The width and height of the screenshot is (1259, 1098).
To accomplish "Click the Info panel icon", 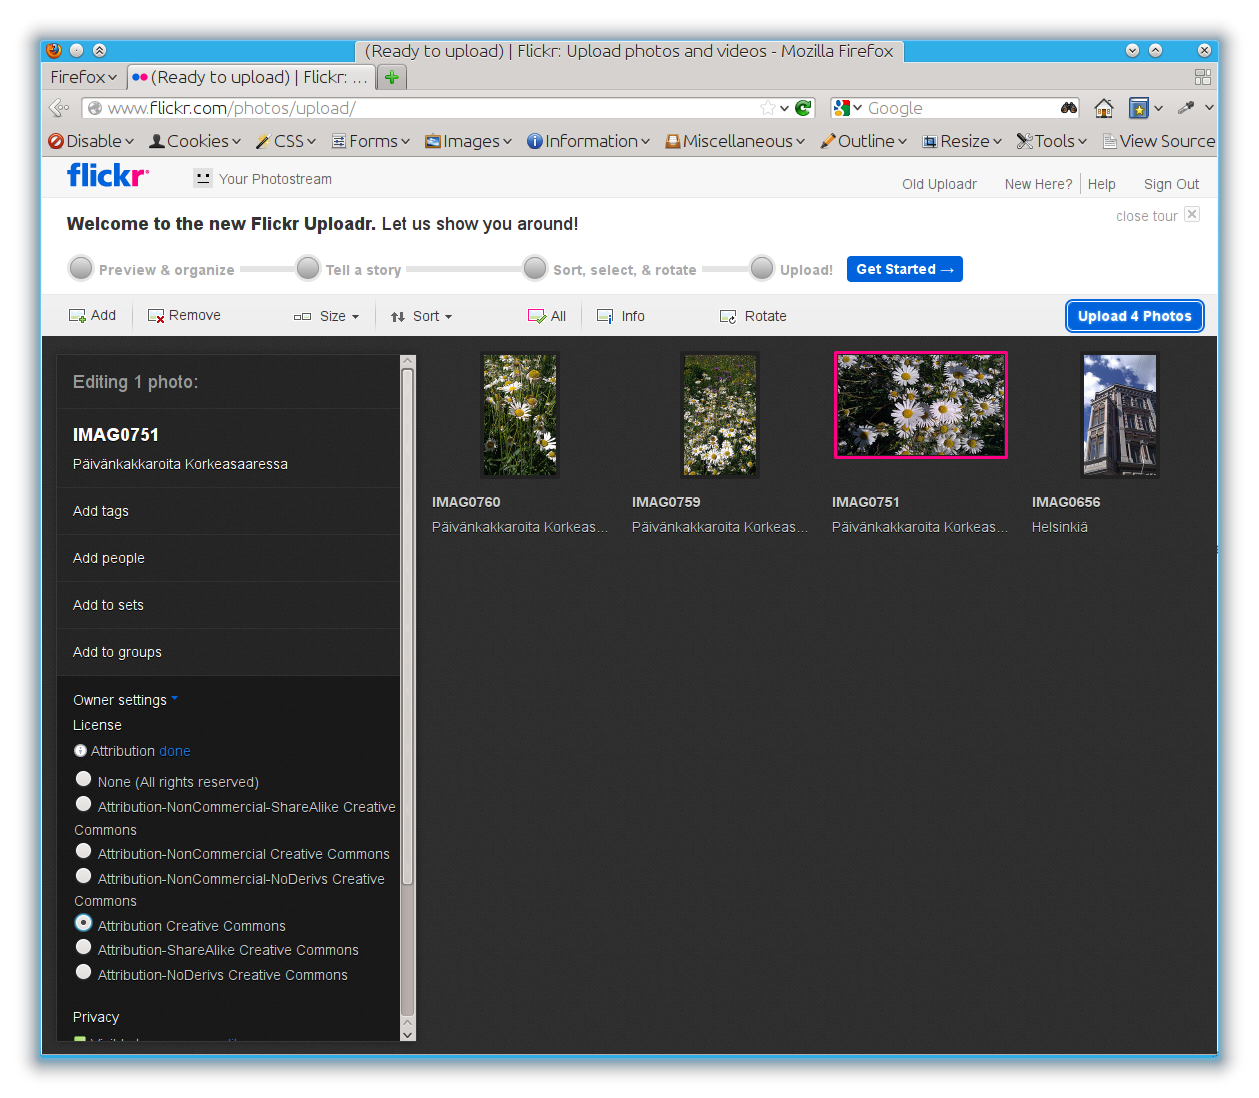I will tap(605, 316).
